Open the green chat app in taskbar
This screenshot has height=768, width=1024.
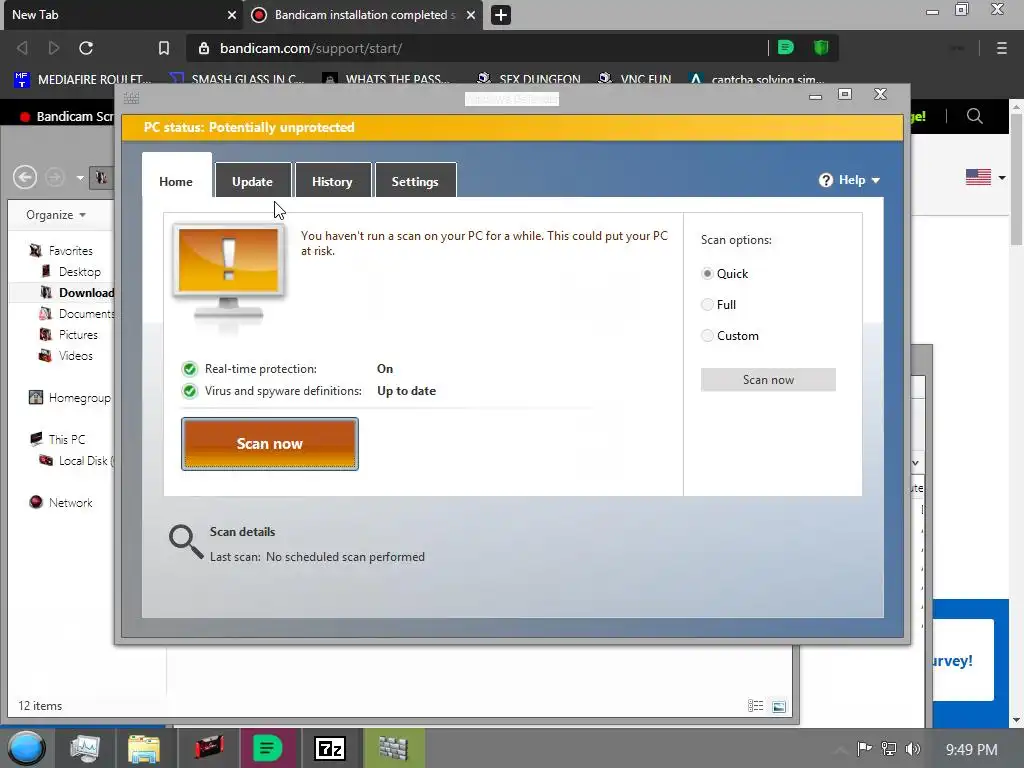268,749
